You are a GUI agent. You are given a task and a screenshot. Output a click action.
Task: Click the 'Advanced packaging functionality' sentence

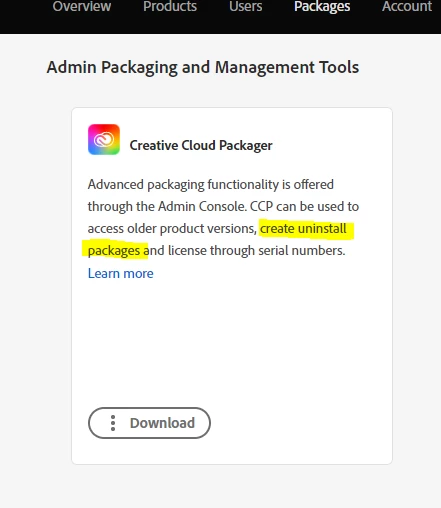(211, 184)
